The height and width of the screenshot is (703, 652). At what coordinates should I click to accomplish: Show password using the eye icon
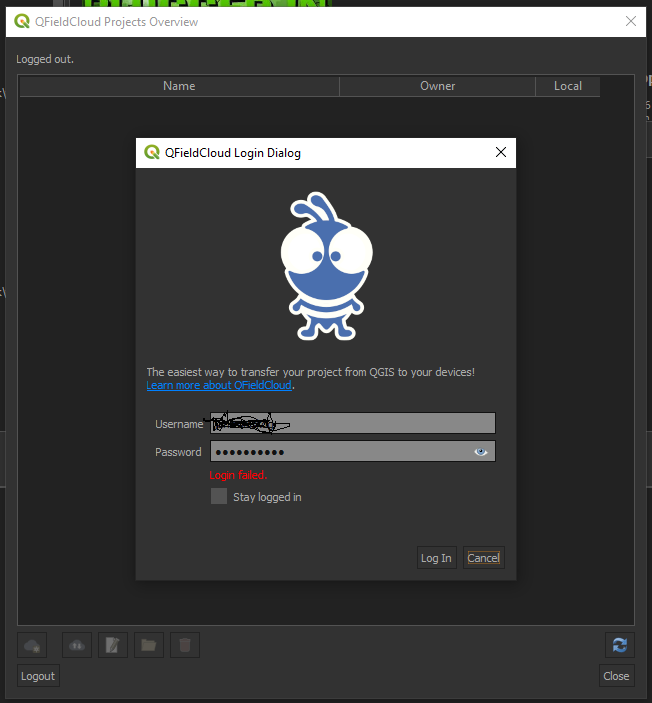[481, 451]
